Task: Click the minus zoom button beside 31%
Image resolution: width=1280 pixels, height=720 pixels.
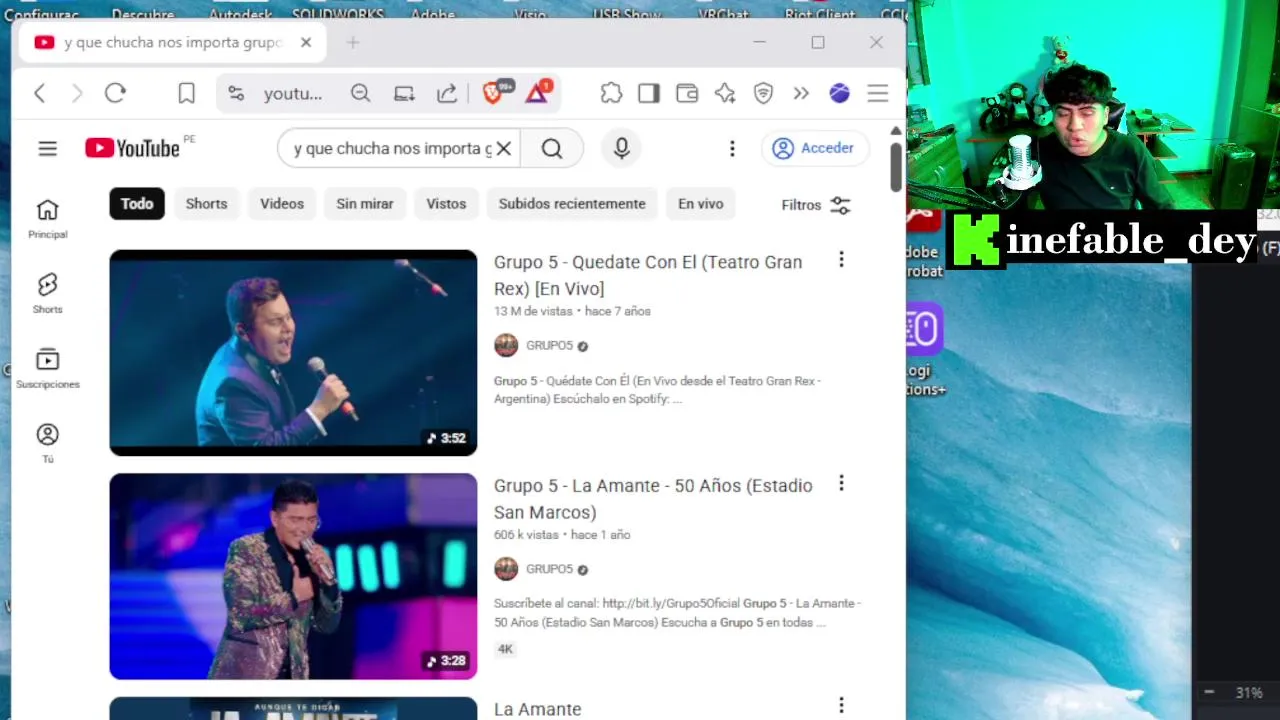Action: point(1209,692)
